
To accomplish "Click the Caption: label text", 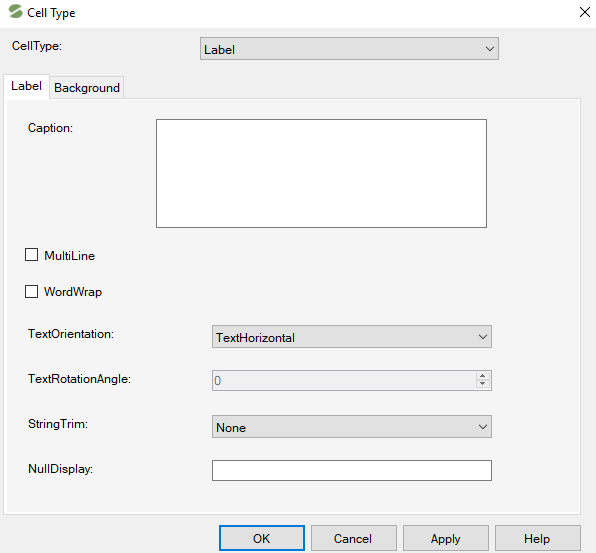I will coord(50,128).
